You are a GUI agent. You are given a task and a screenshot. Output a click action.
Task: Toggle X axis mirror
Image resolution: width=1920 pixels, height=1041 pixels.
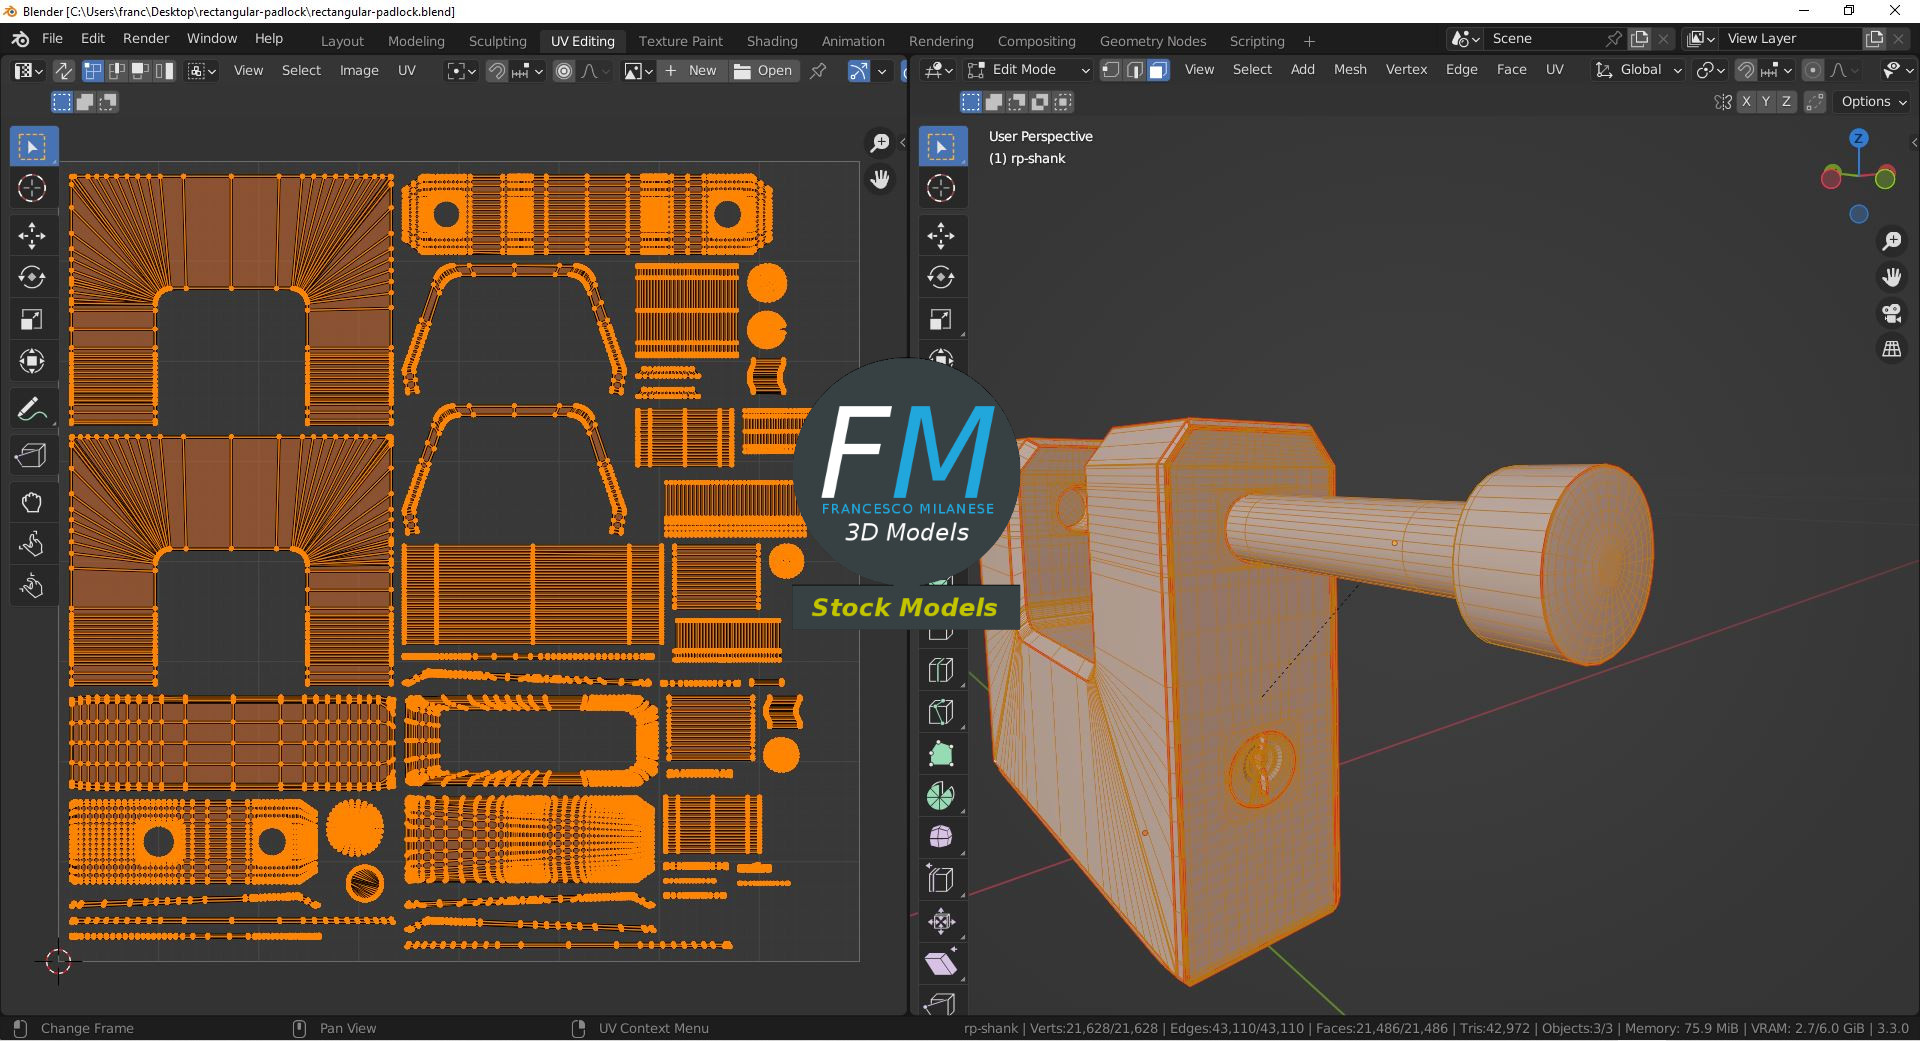[1746, 101]
